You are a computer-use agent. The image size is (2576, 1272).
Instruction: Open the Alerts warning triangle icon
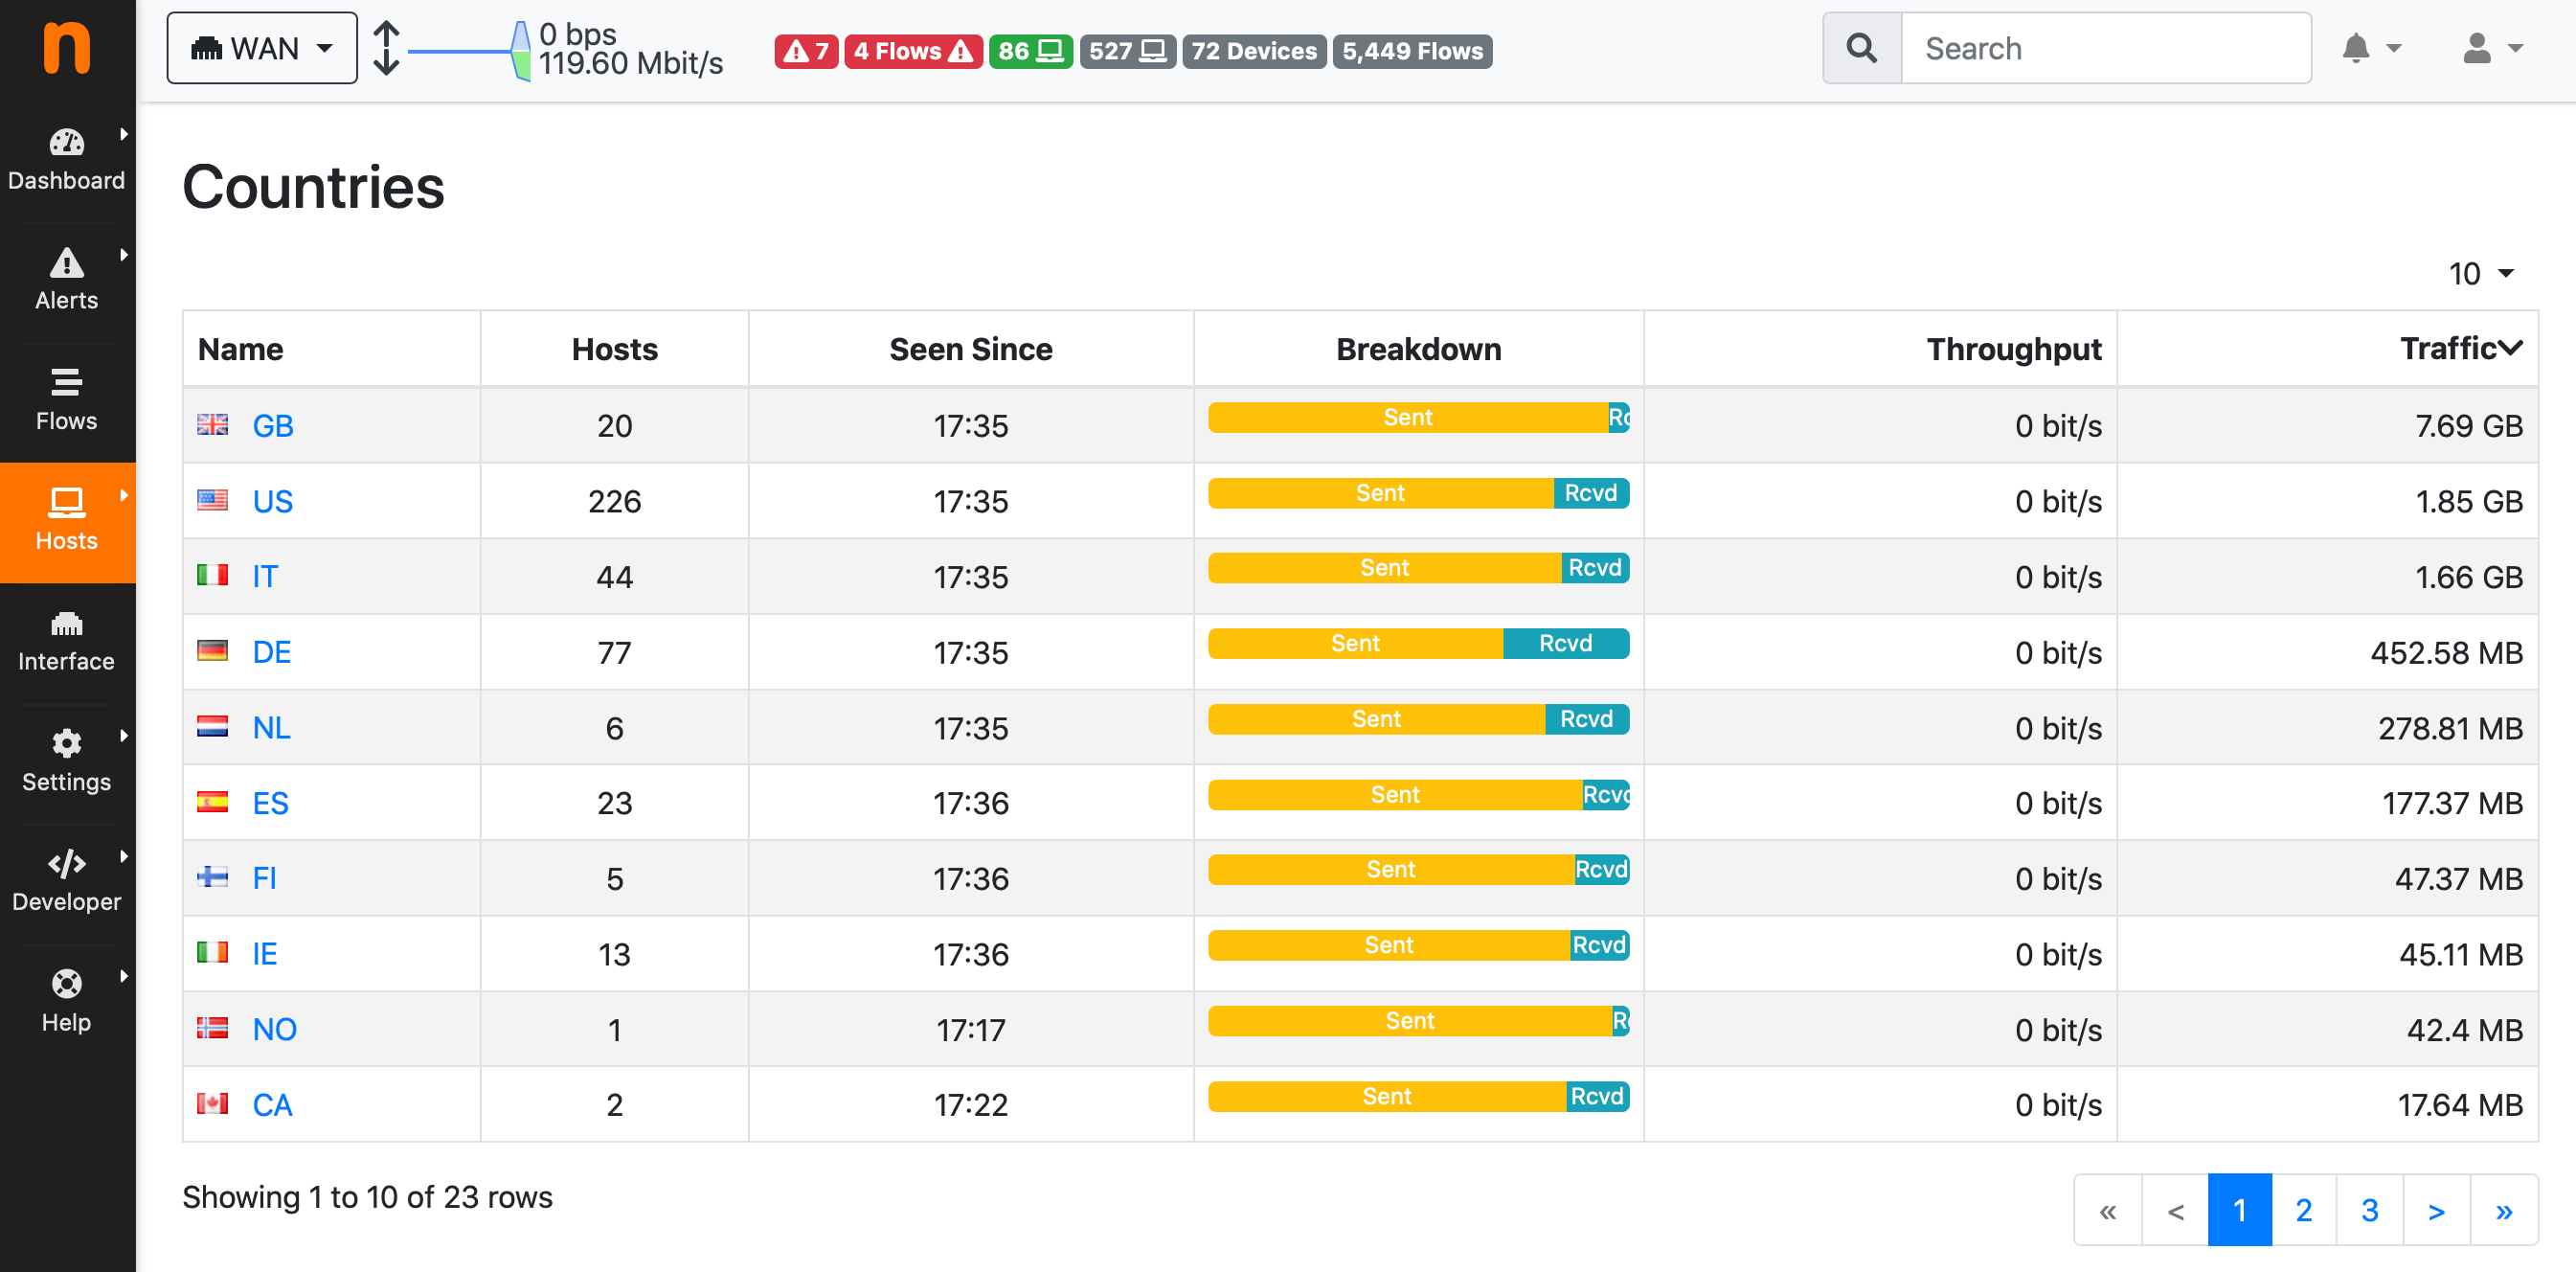coord(66,263)
